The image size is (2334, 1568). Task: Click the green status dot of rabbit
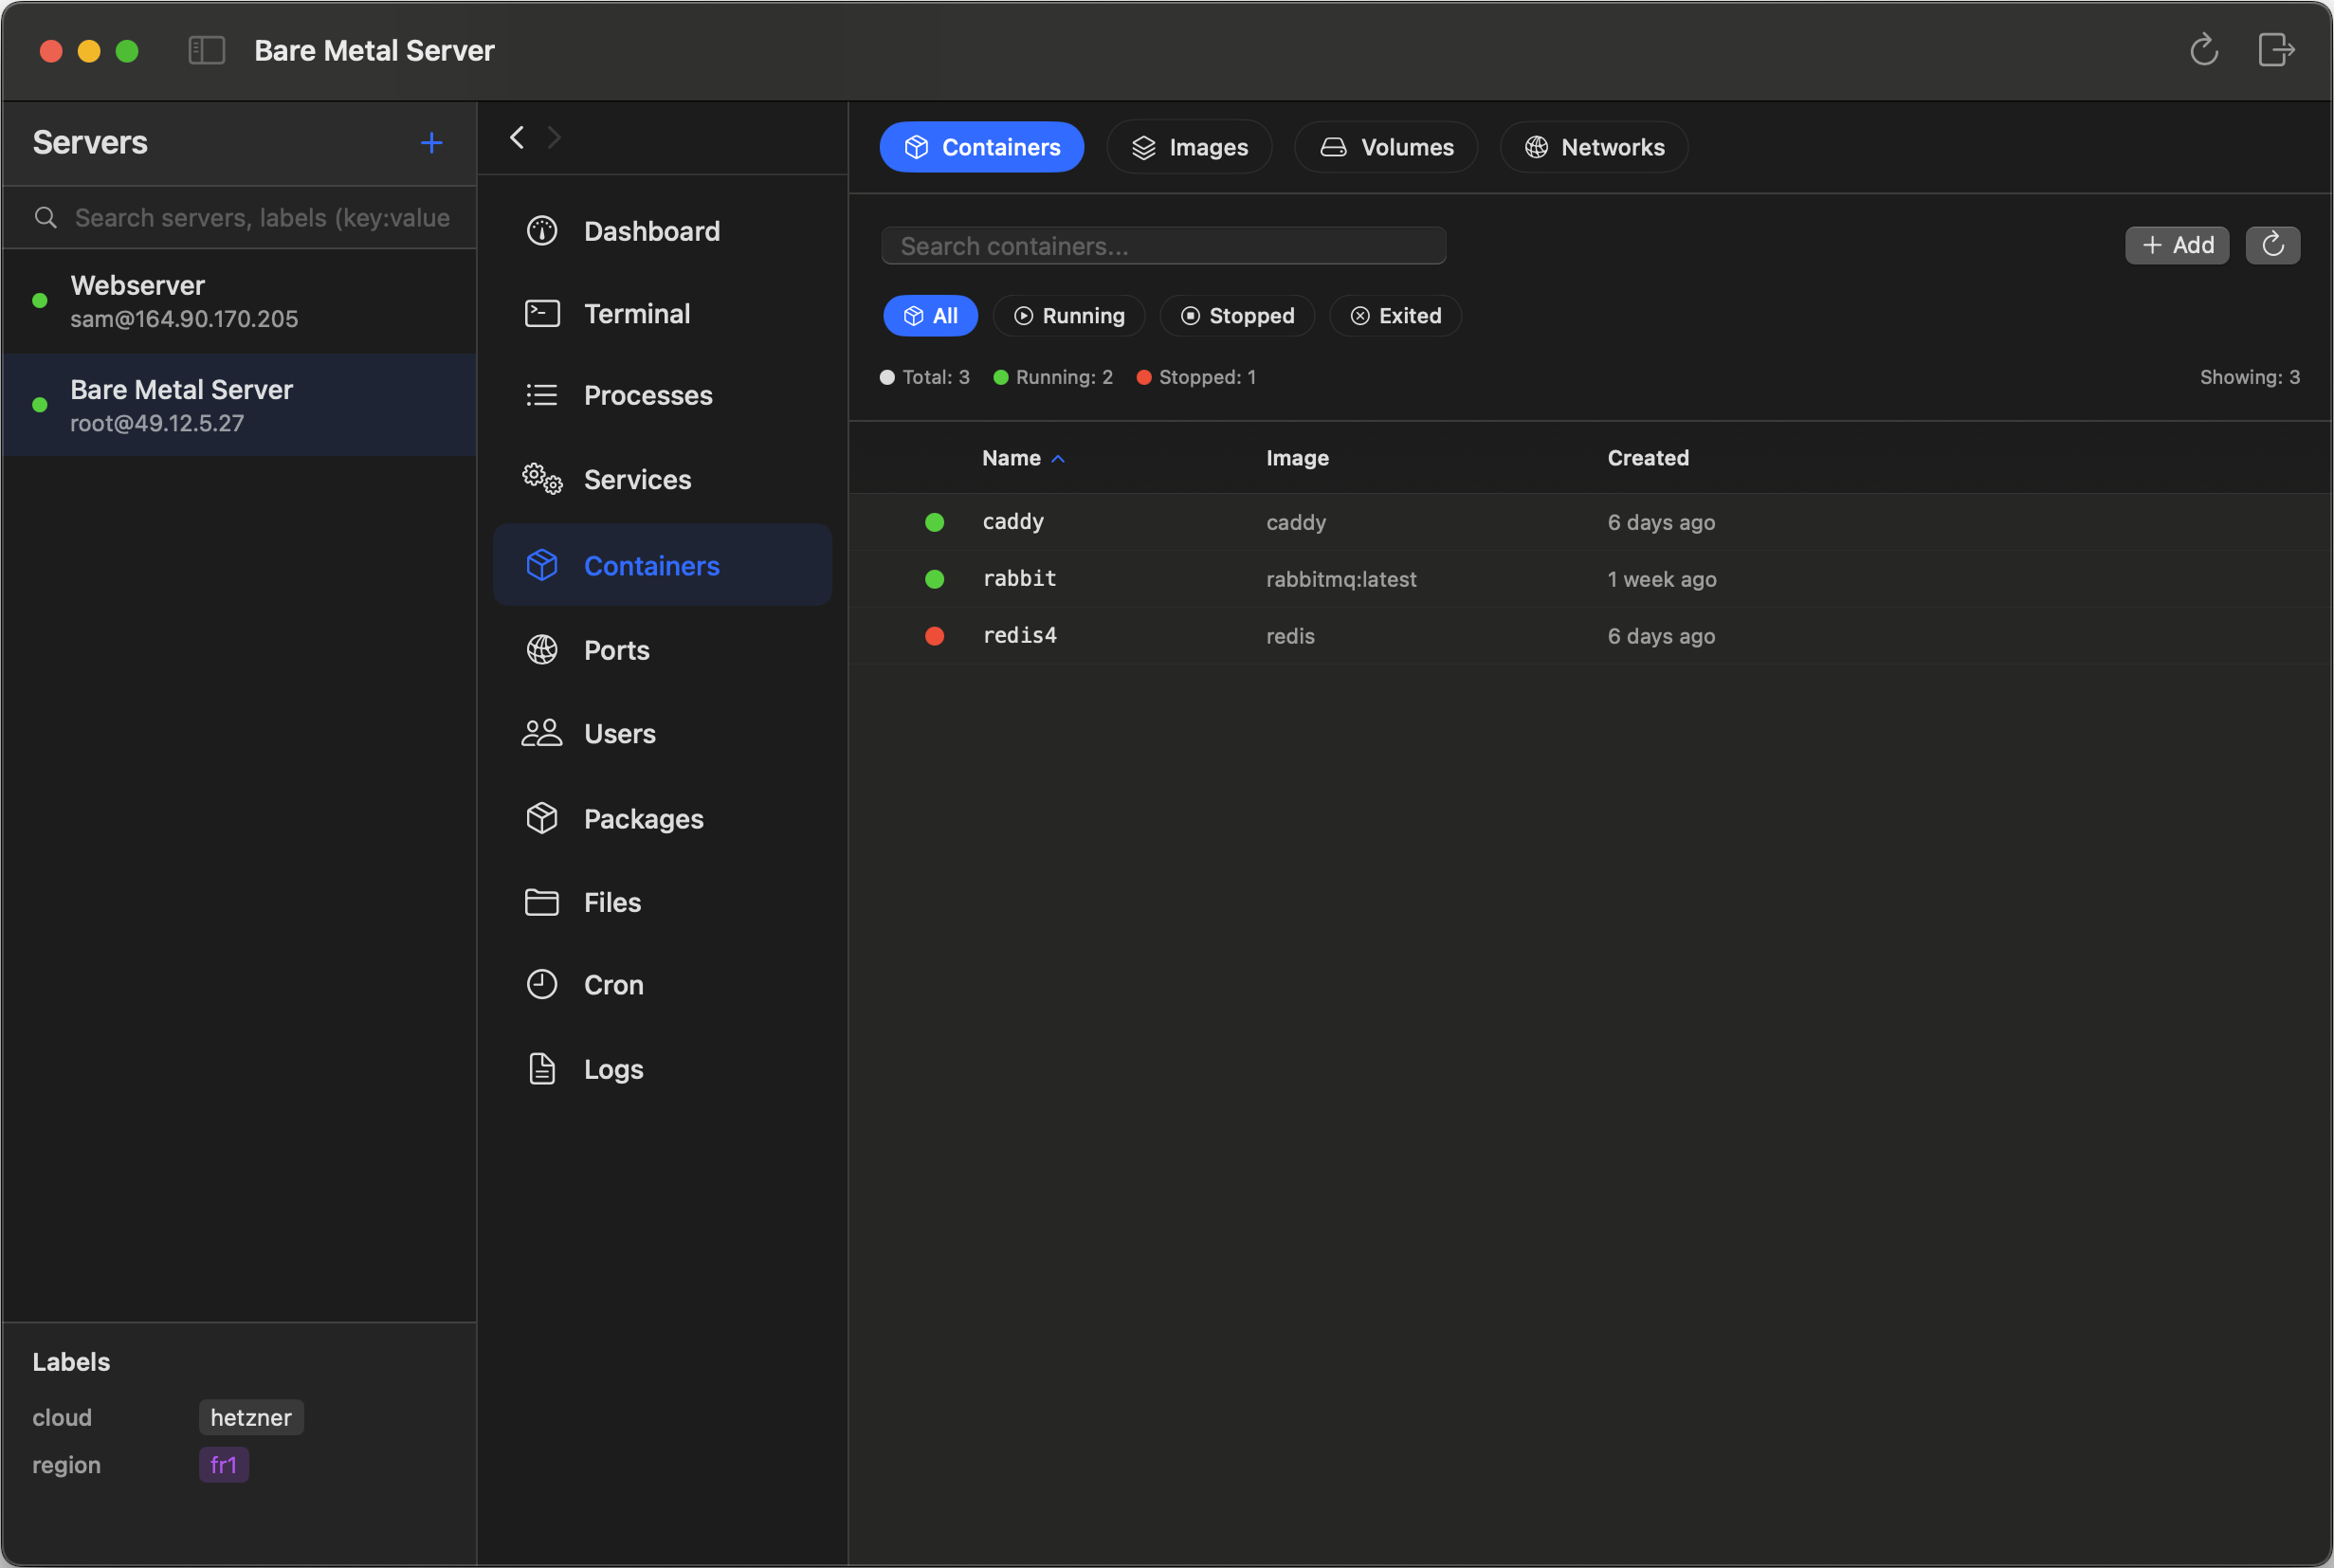coord(935,579)
